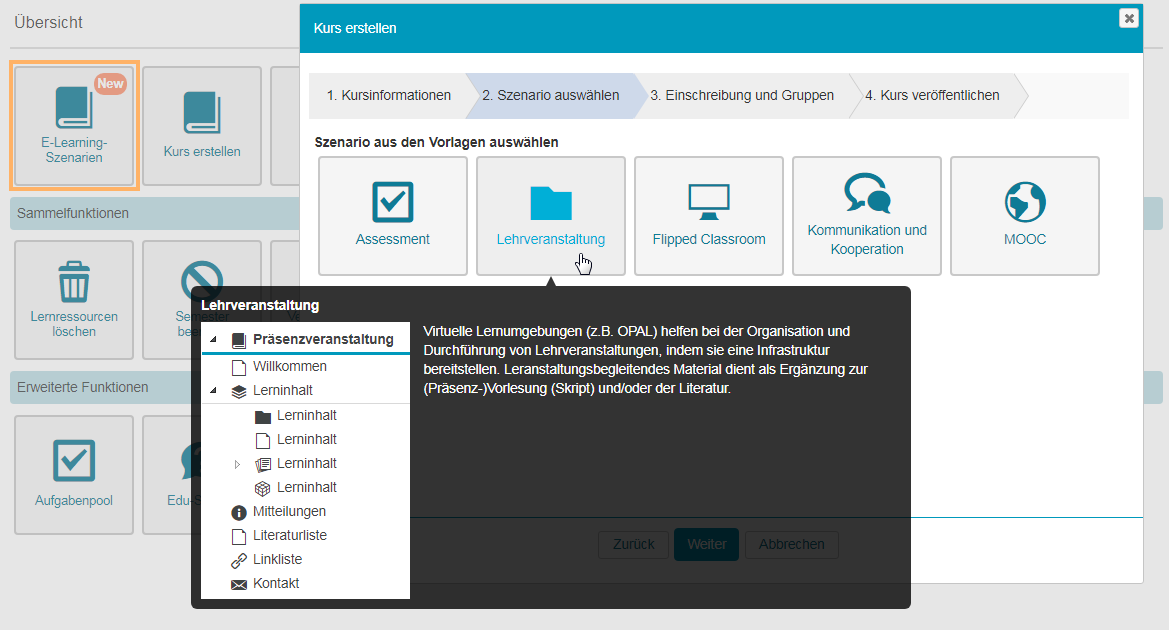
Task: Click the Kurs erstellen book icon
Action: point(202,113)
